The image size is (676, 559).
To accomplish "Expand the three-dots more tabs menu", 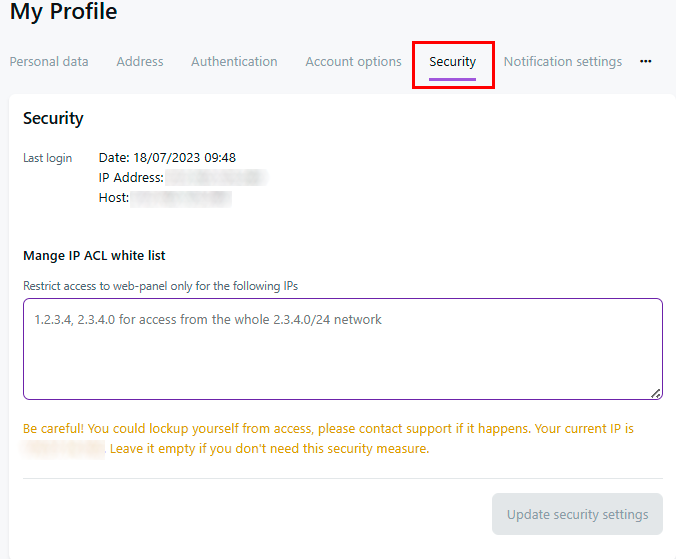I will pos(646,62).
